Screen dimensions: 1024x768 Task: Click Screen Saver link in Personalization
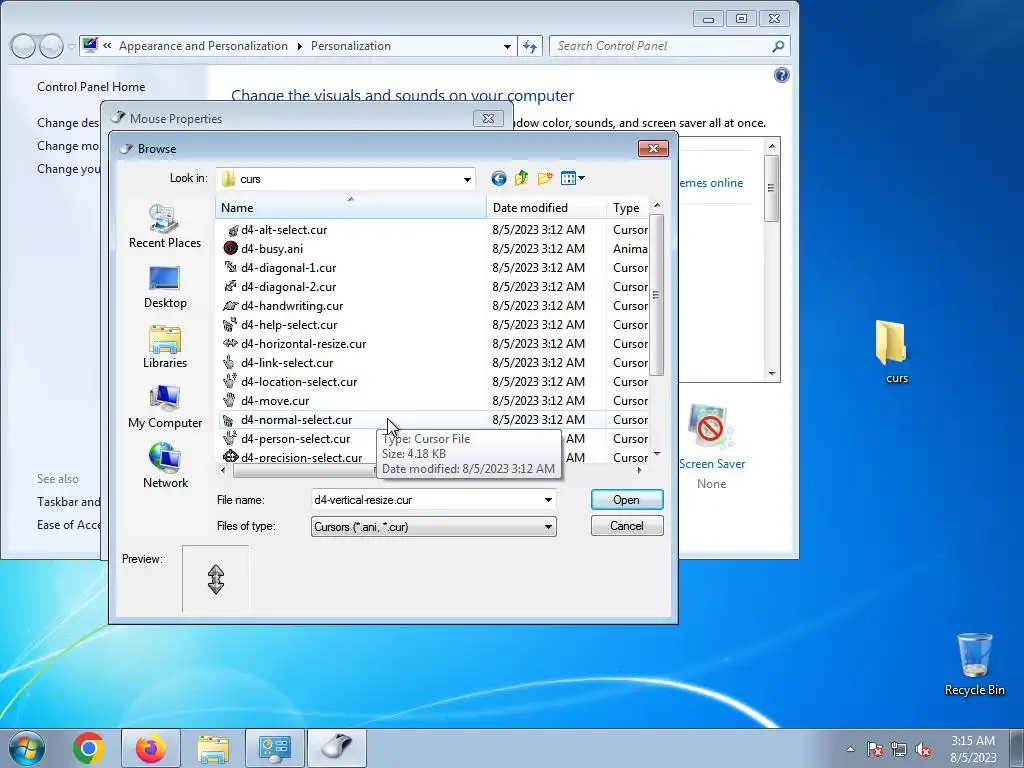click(x=712, y=464)
